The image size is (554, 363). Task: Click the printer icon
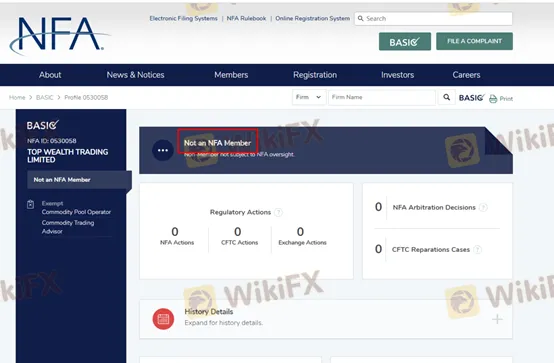(x=493, y=99)
